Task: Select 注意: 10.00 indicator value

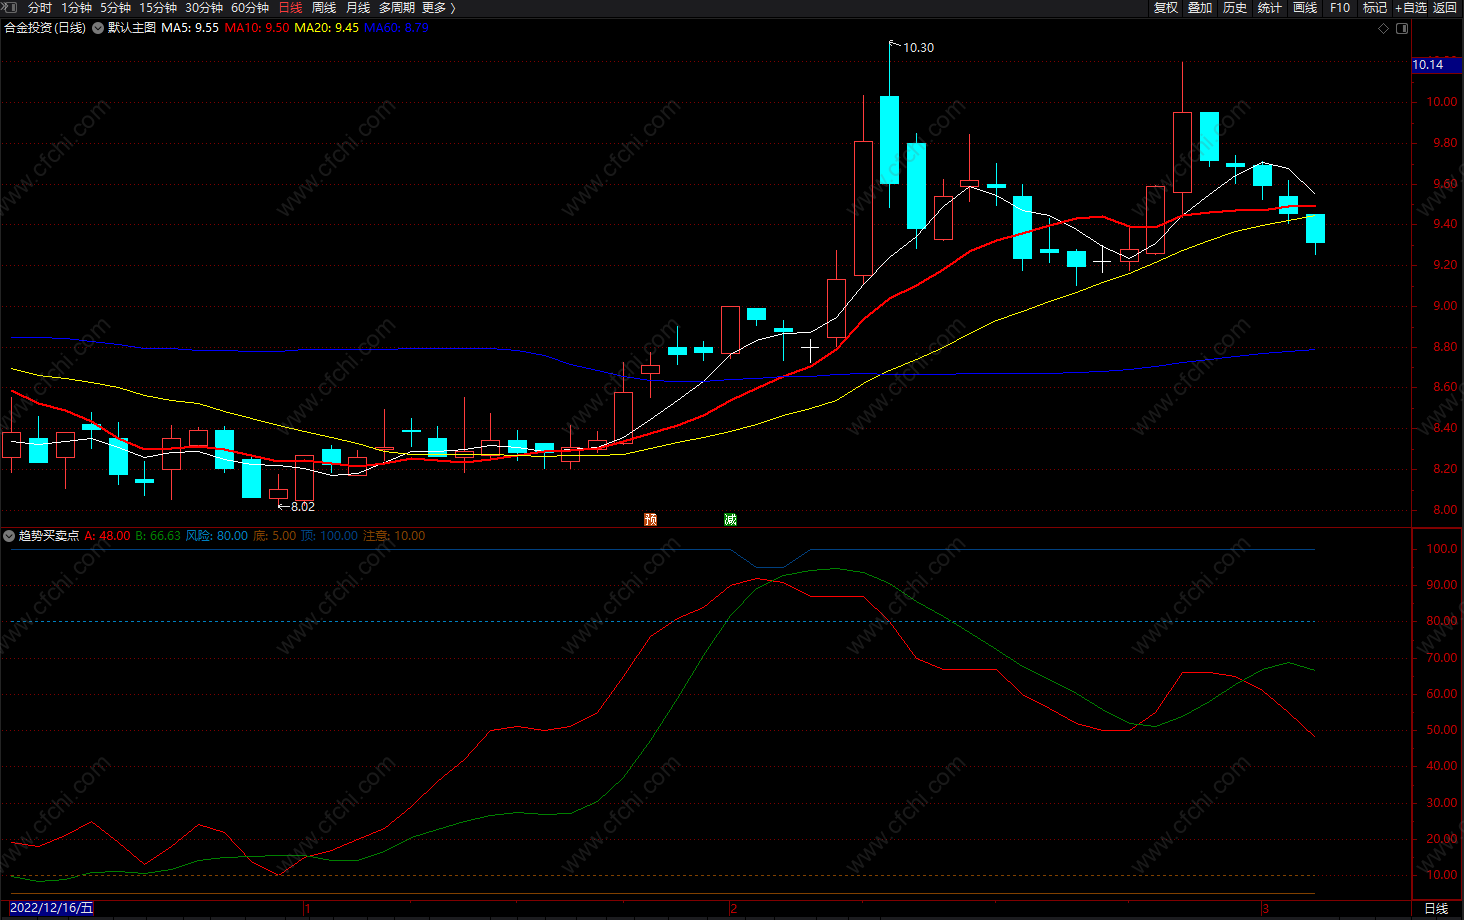Action: point(394,536)
